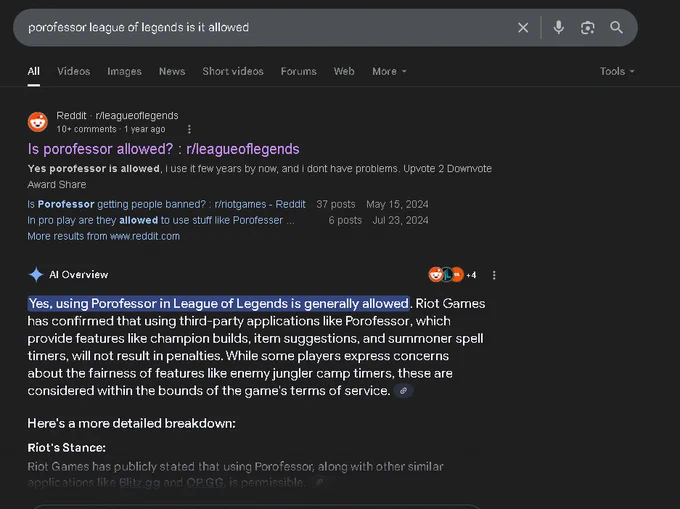Click the 'May 15, 2024' date text
The width and height of the screenshot is (680, 509).
(397, 204)
